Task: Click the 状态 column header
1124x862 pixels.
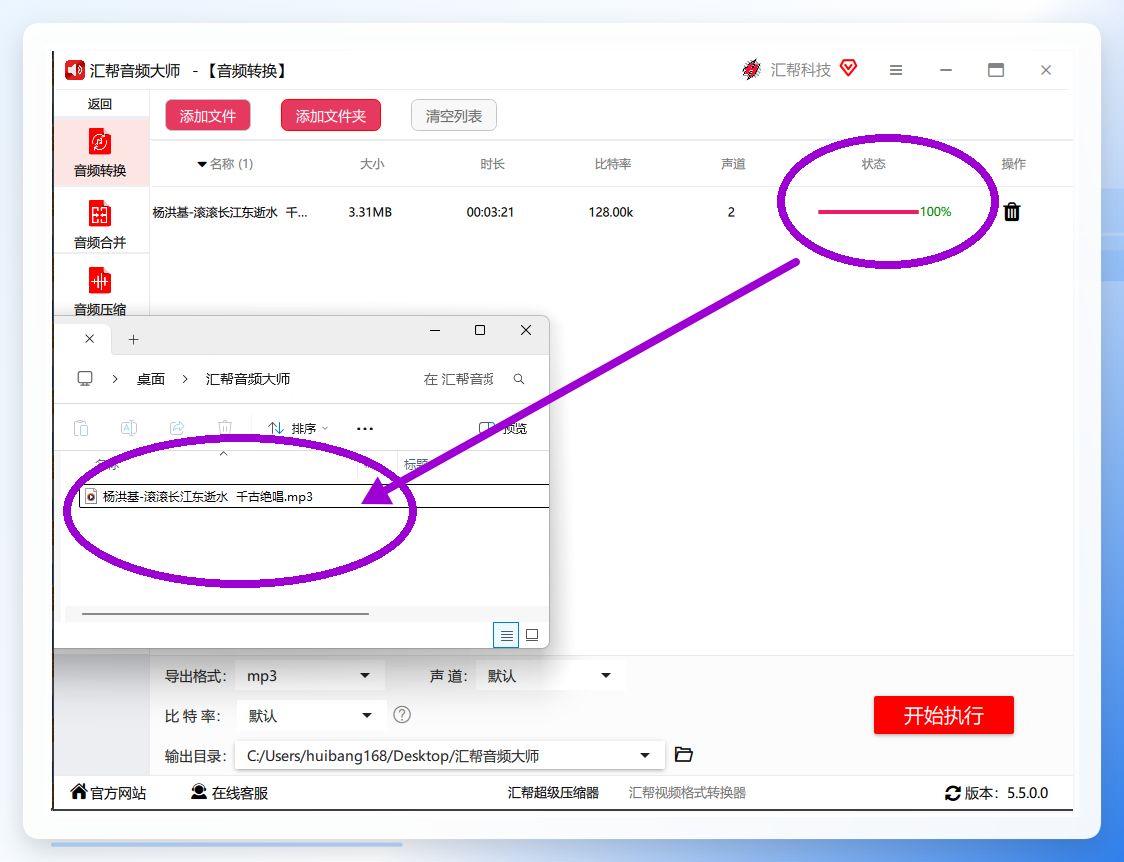Action: click(x=873, y=164)
